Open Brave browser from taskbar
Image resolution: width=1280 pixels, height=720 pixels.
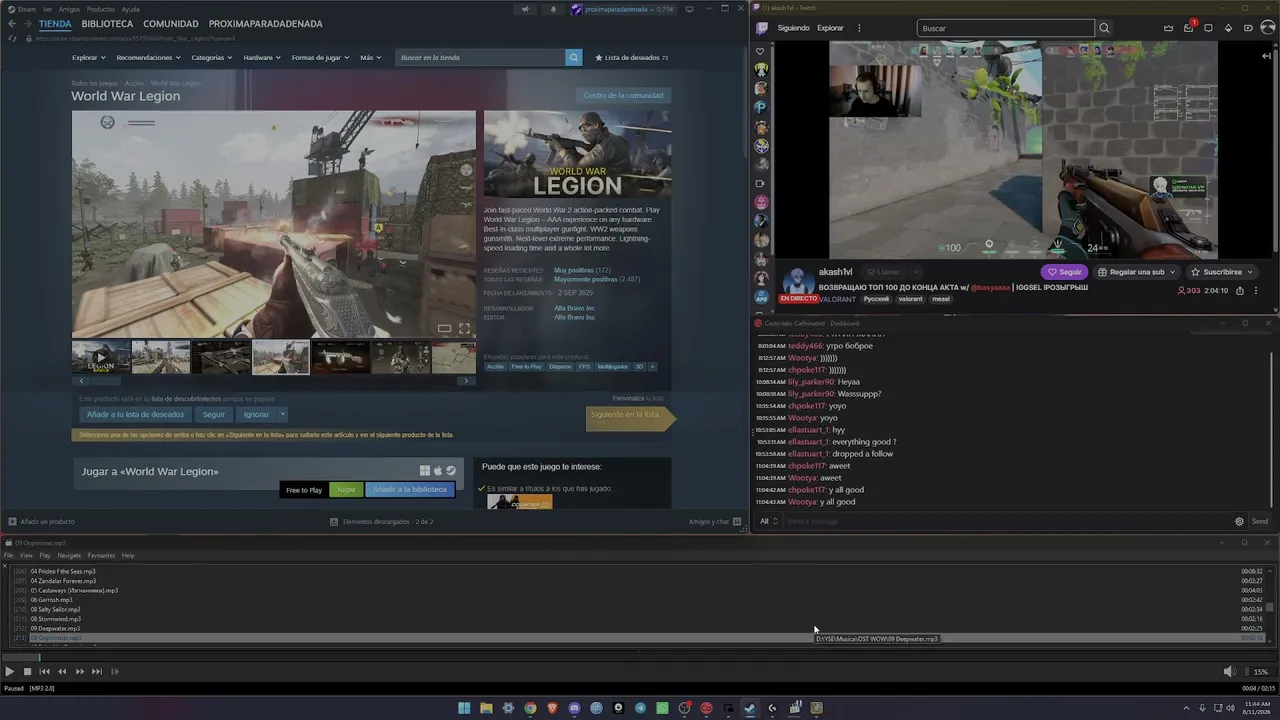(552, 708)
